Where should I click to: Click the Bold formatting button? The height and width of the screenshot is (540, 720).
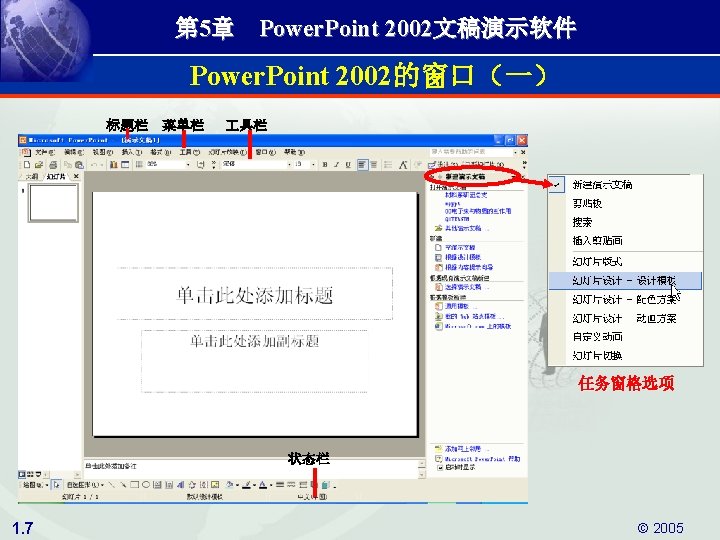pos(325,164)
